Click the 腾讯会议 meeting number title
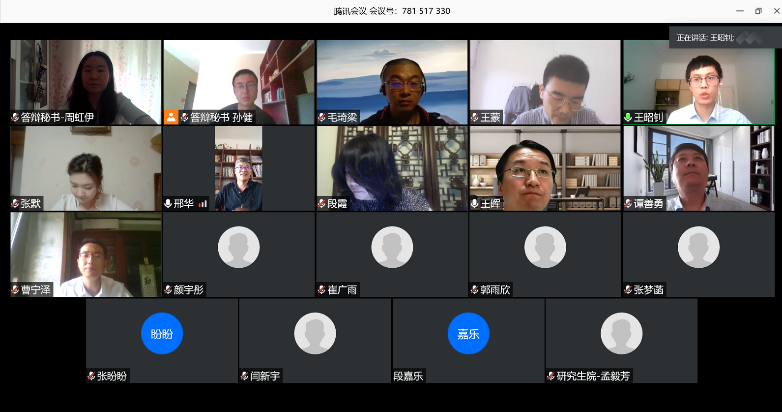The image size is (782, 412). (x=391, y=10)
